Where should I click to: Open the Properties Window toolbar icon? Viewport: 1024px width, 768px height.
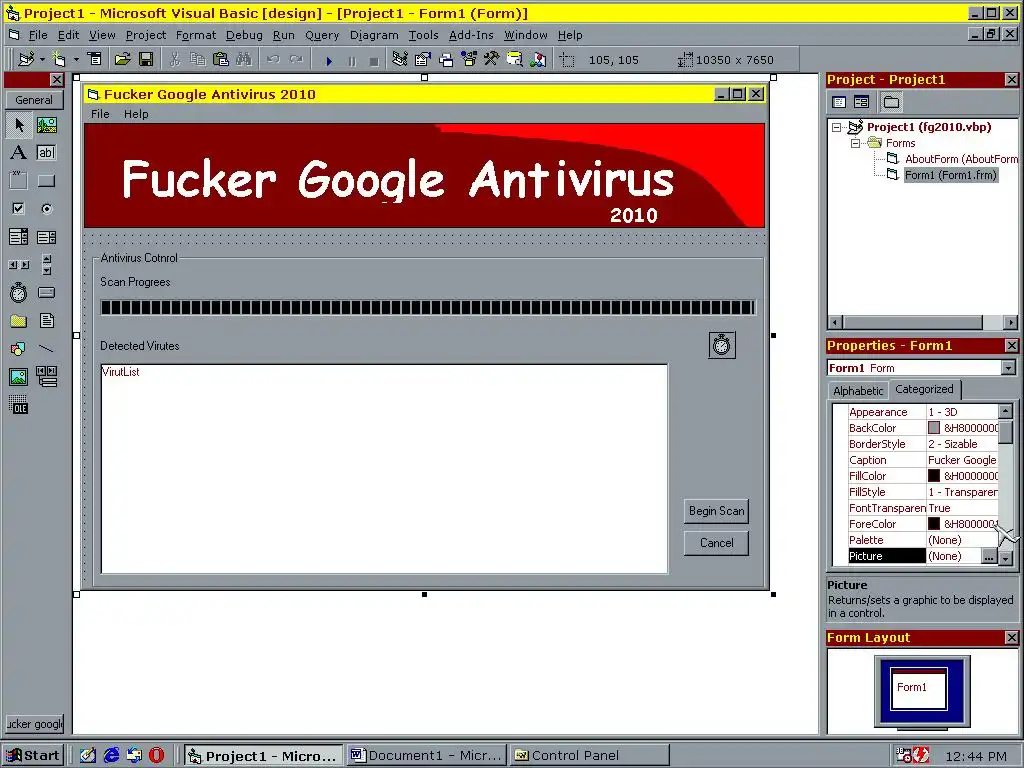click(x=423, y=59)
